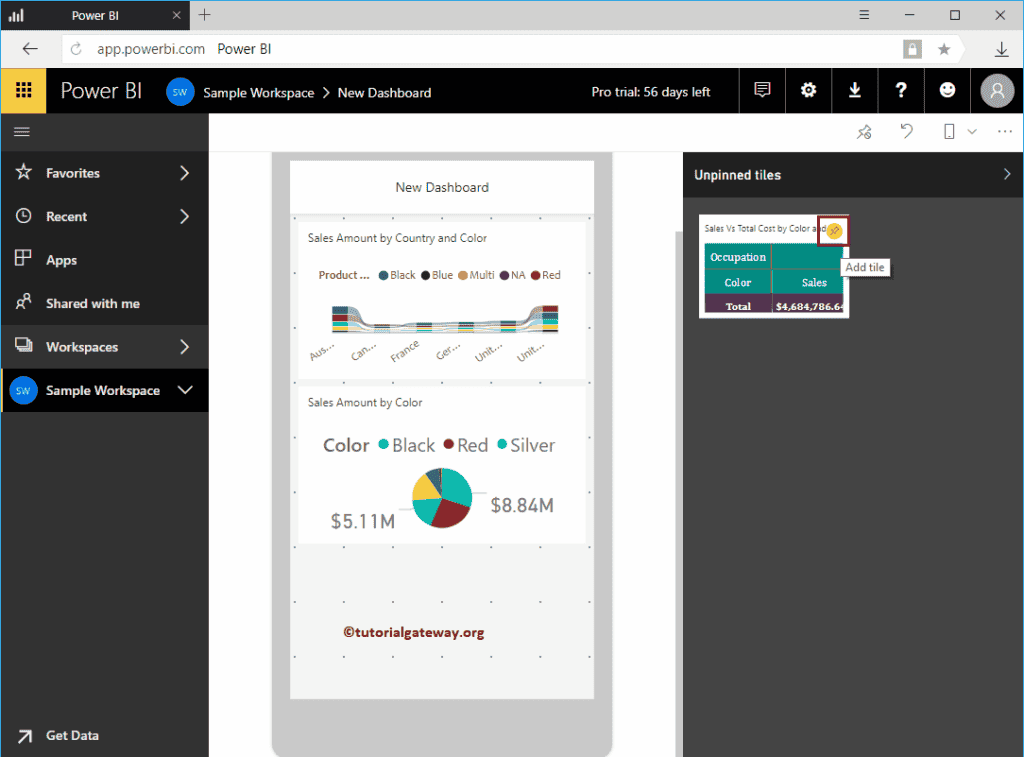The image size is (1024, 757).
Task: Click the Occupation table header
Action: (x=738, y=257)
